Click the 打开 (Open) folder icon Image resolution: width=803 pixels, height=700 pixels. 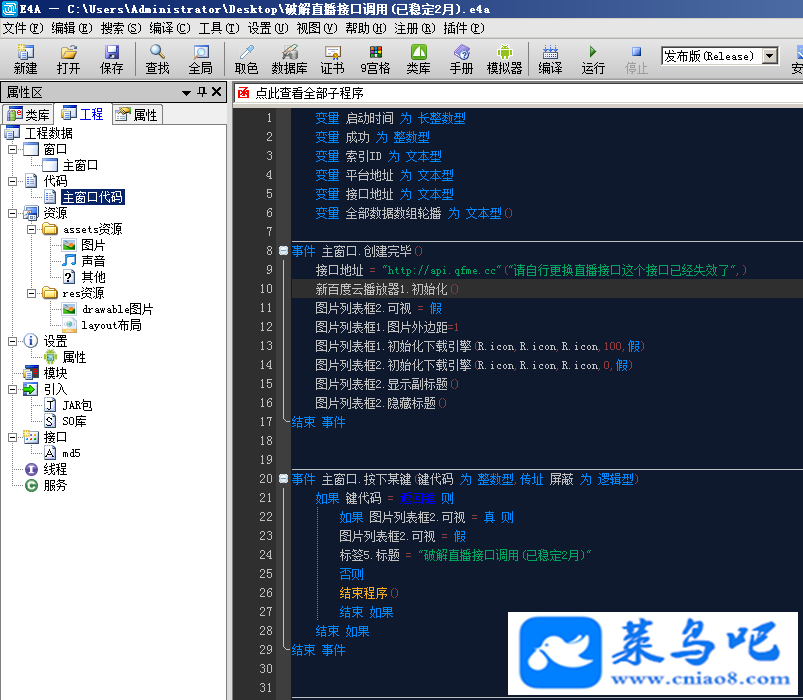click(68, 59)
